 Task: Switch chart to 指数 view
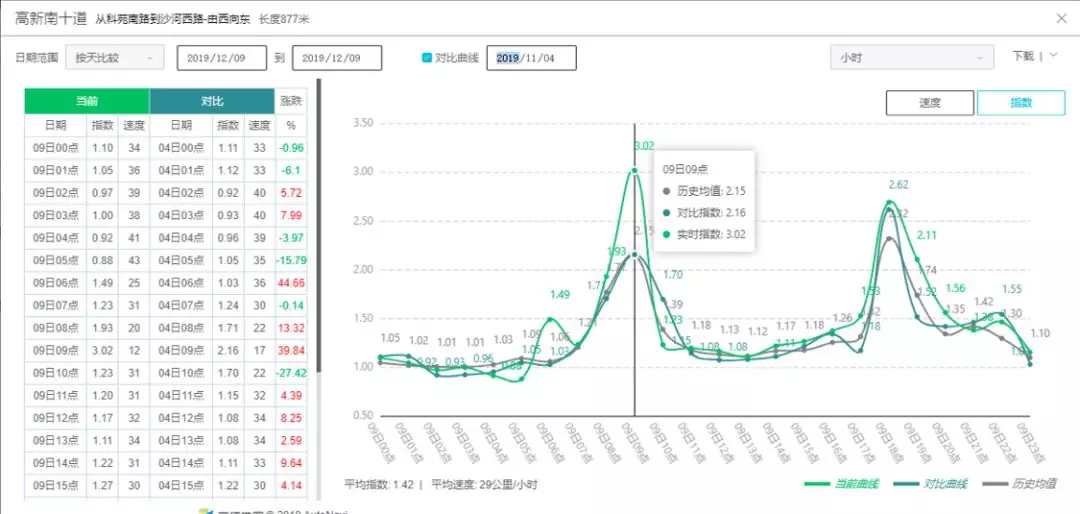point(1020,103)
